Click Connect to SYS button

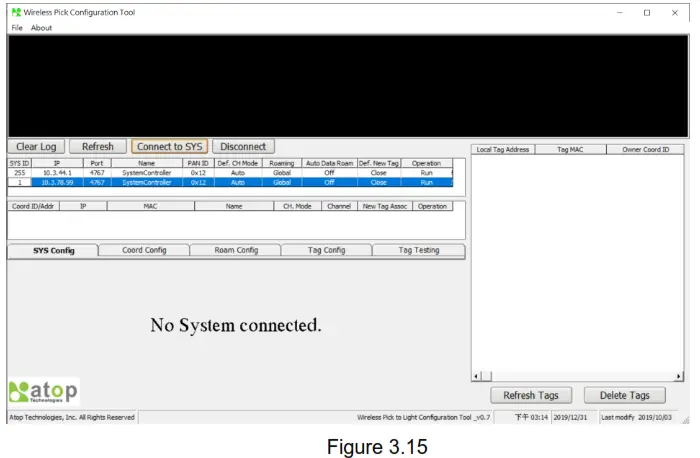pos(170,146)
